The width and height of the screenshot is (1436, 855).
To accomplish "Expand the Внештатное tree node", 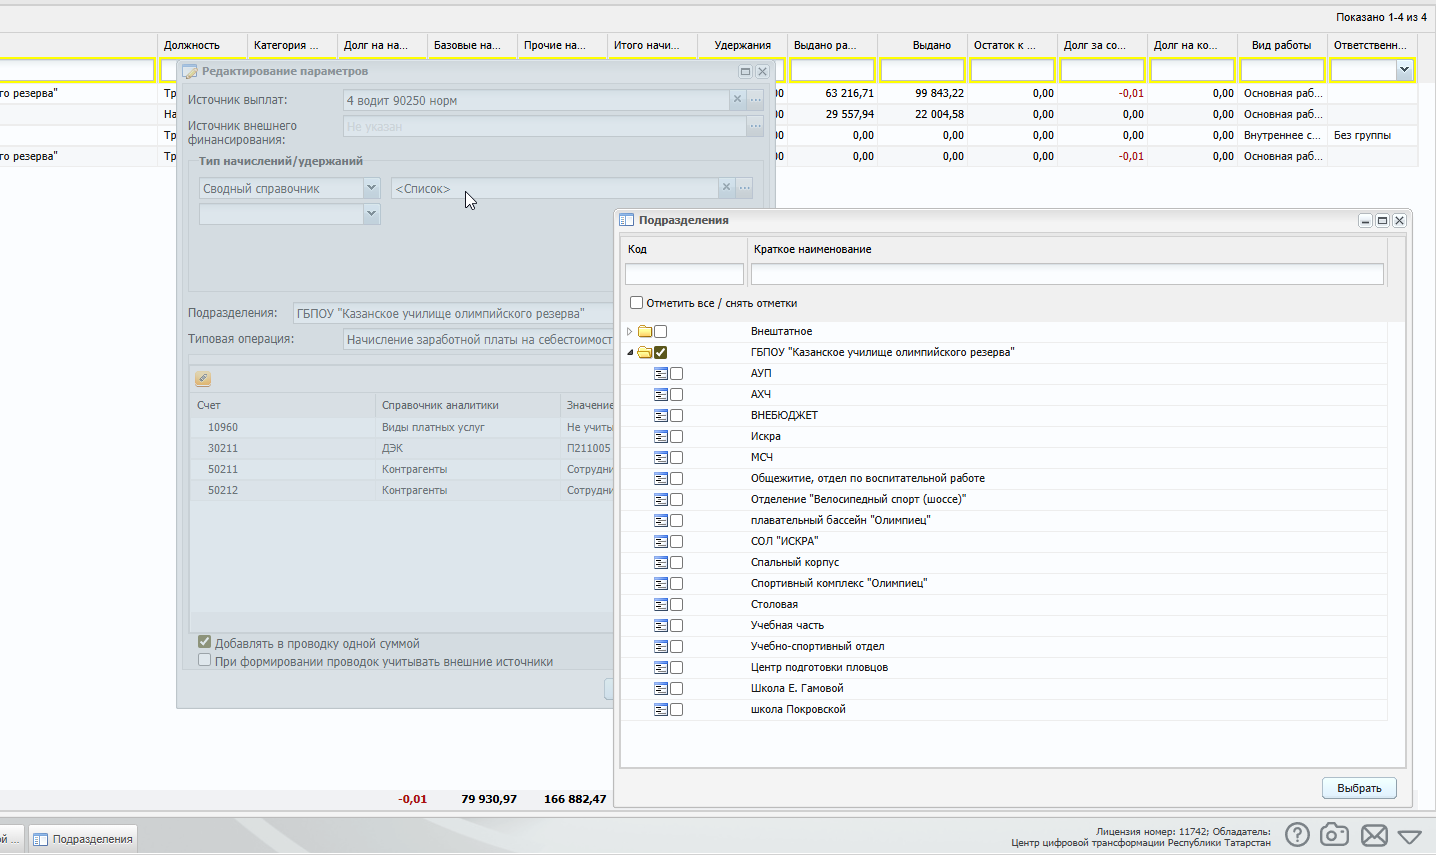I will point(629,332).
